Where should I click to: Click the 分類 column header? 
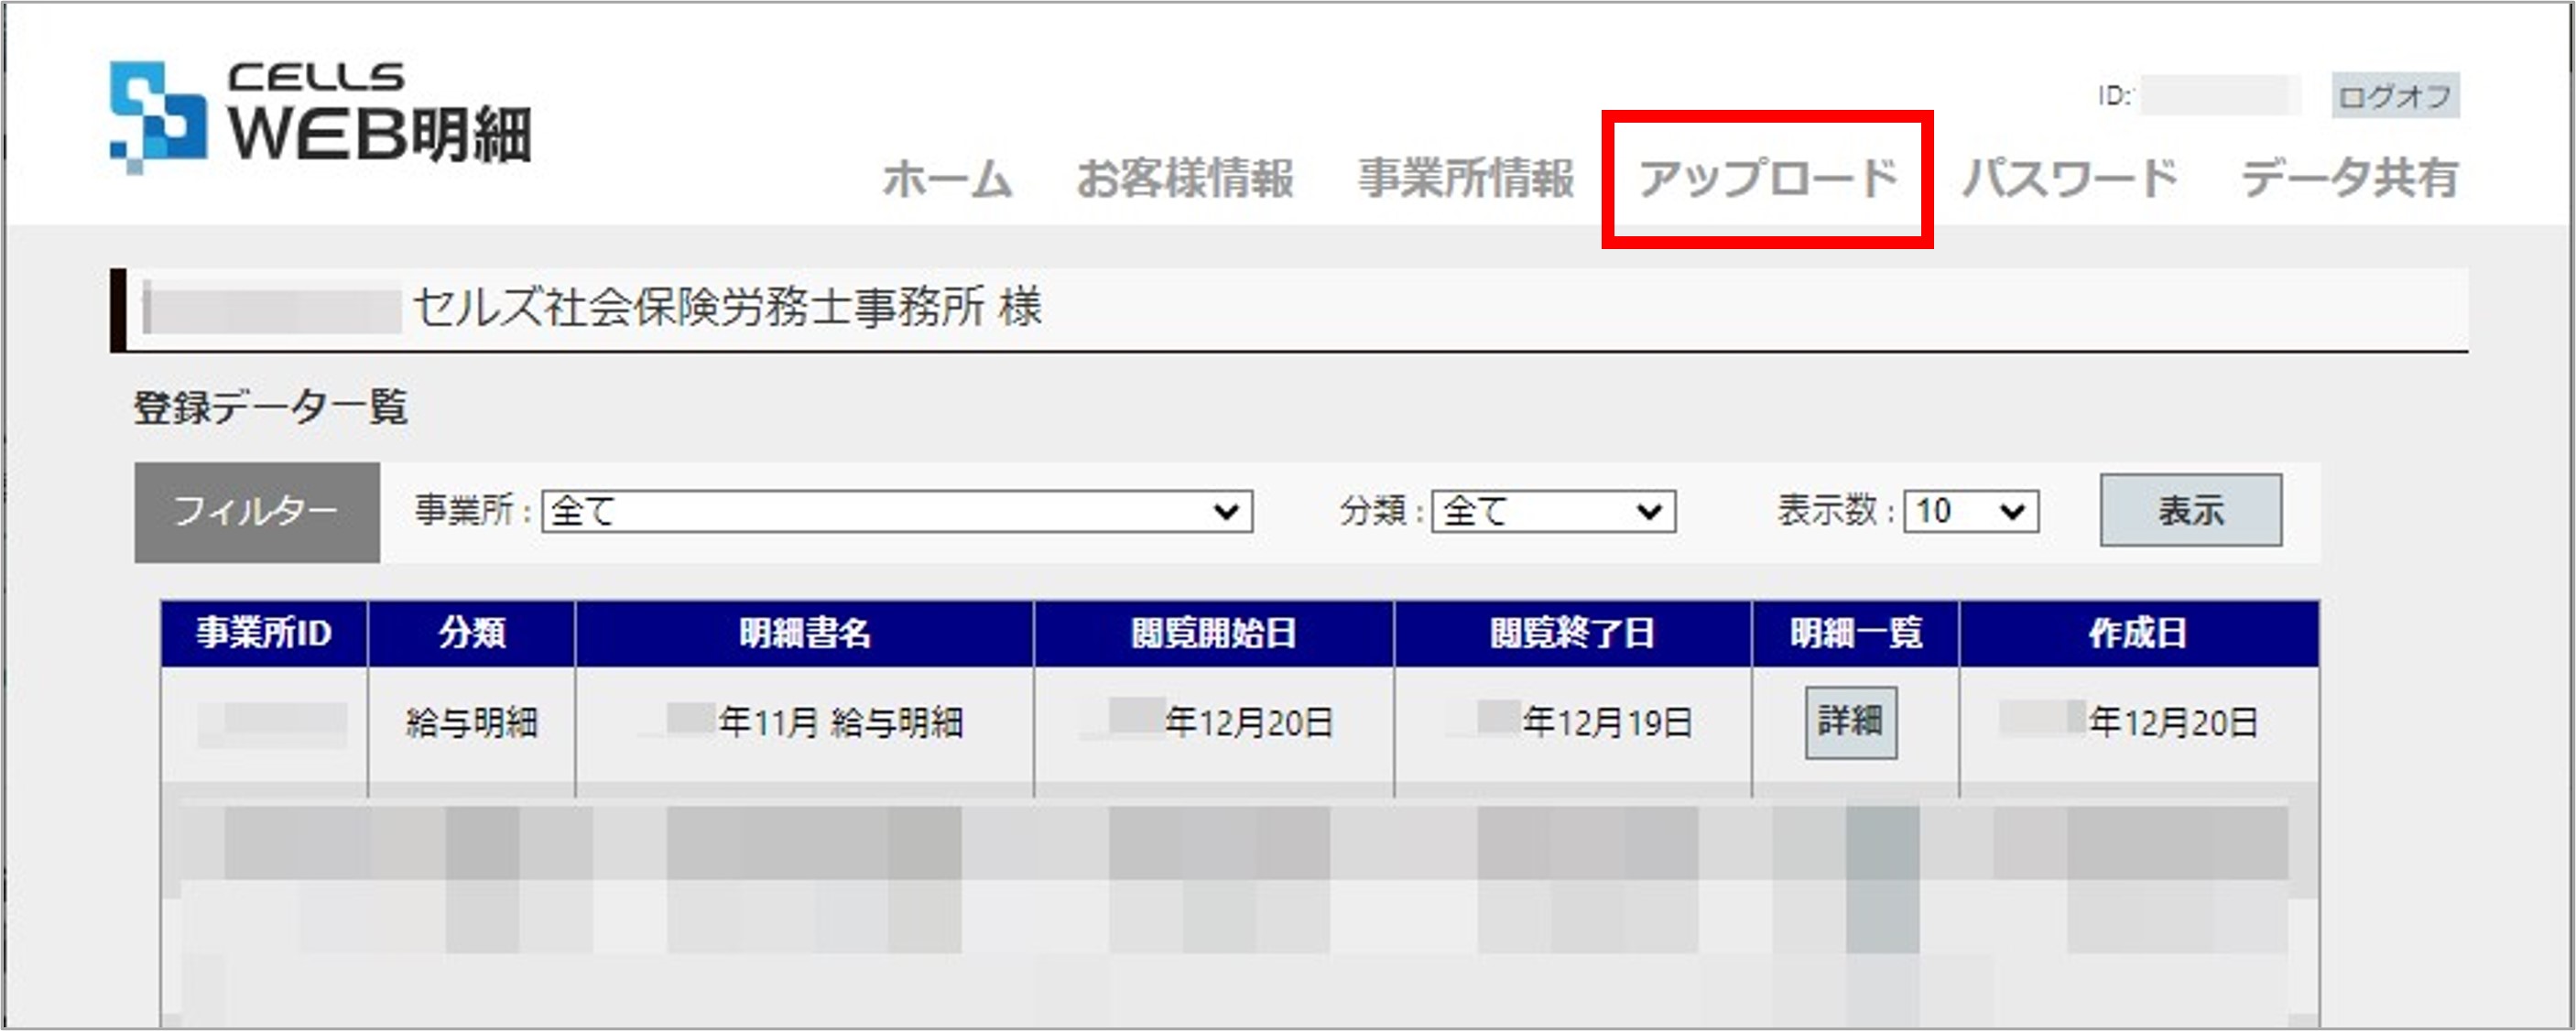coord(472,633)
